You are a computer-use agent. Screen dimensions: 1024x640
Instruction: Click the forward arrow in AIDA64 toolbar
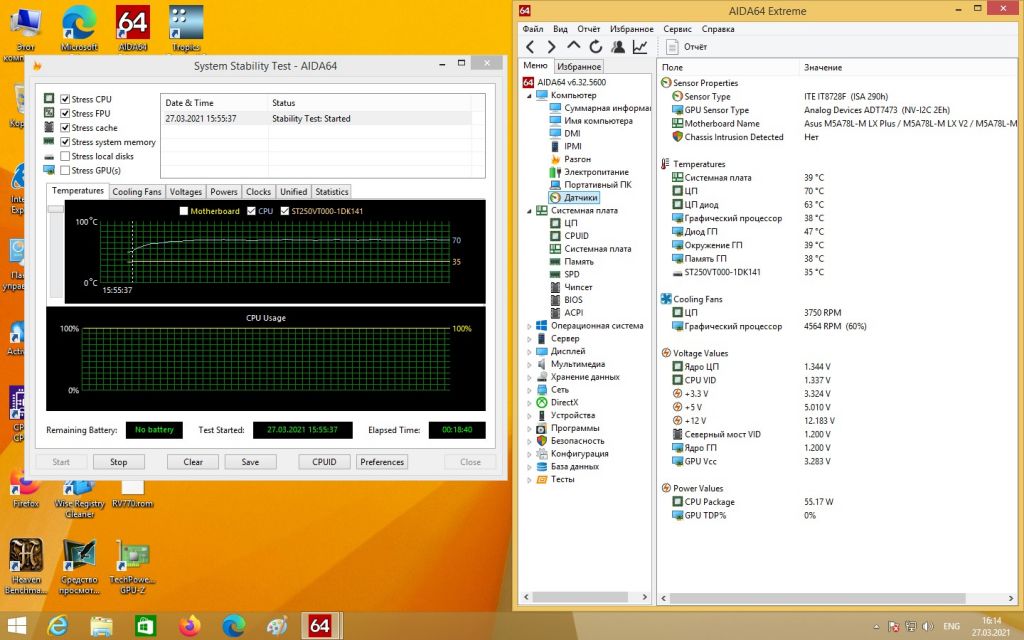click(x=552, y=46)
